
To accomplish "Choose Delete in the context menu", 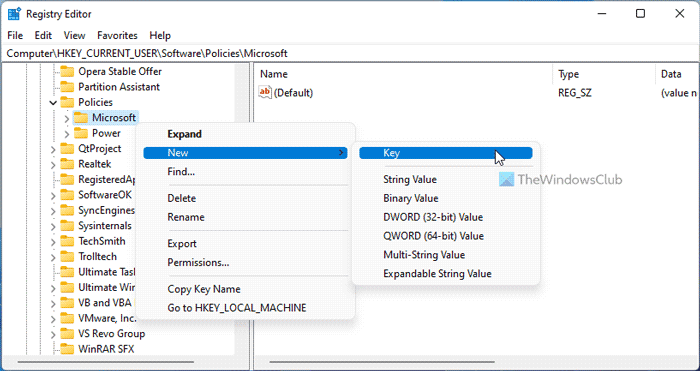I will click(x=245, y=198).
